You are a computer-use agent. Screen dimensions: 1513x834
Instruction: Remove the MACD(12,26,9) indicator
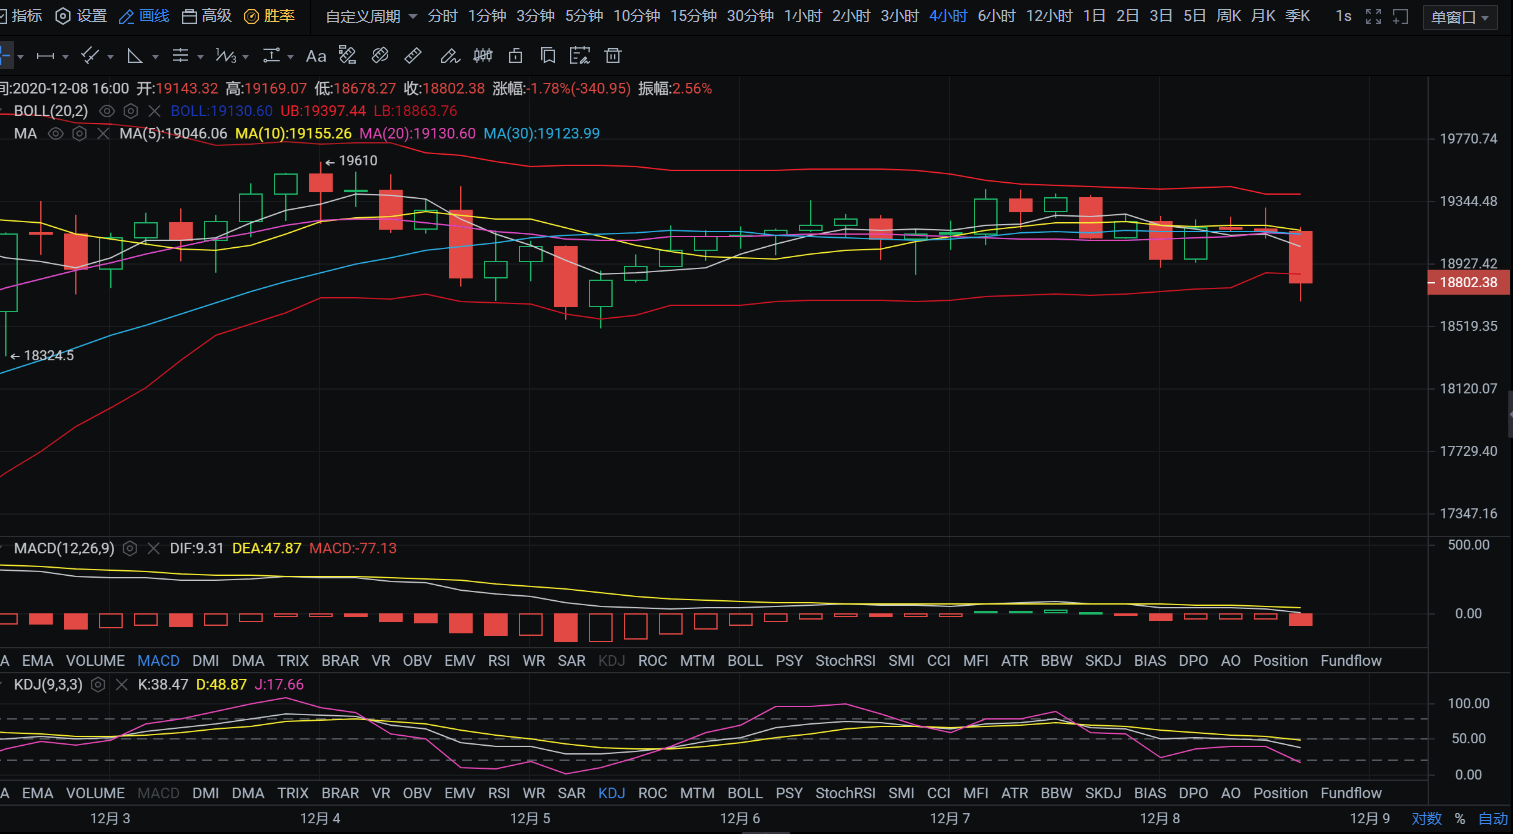point(153,548)
